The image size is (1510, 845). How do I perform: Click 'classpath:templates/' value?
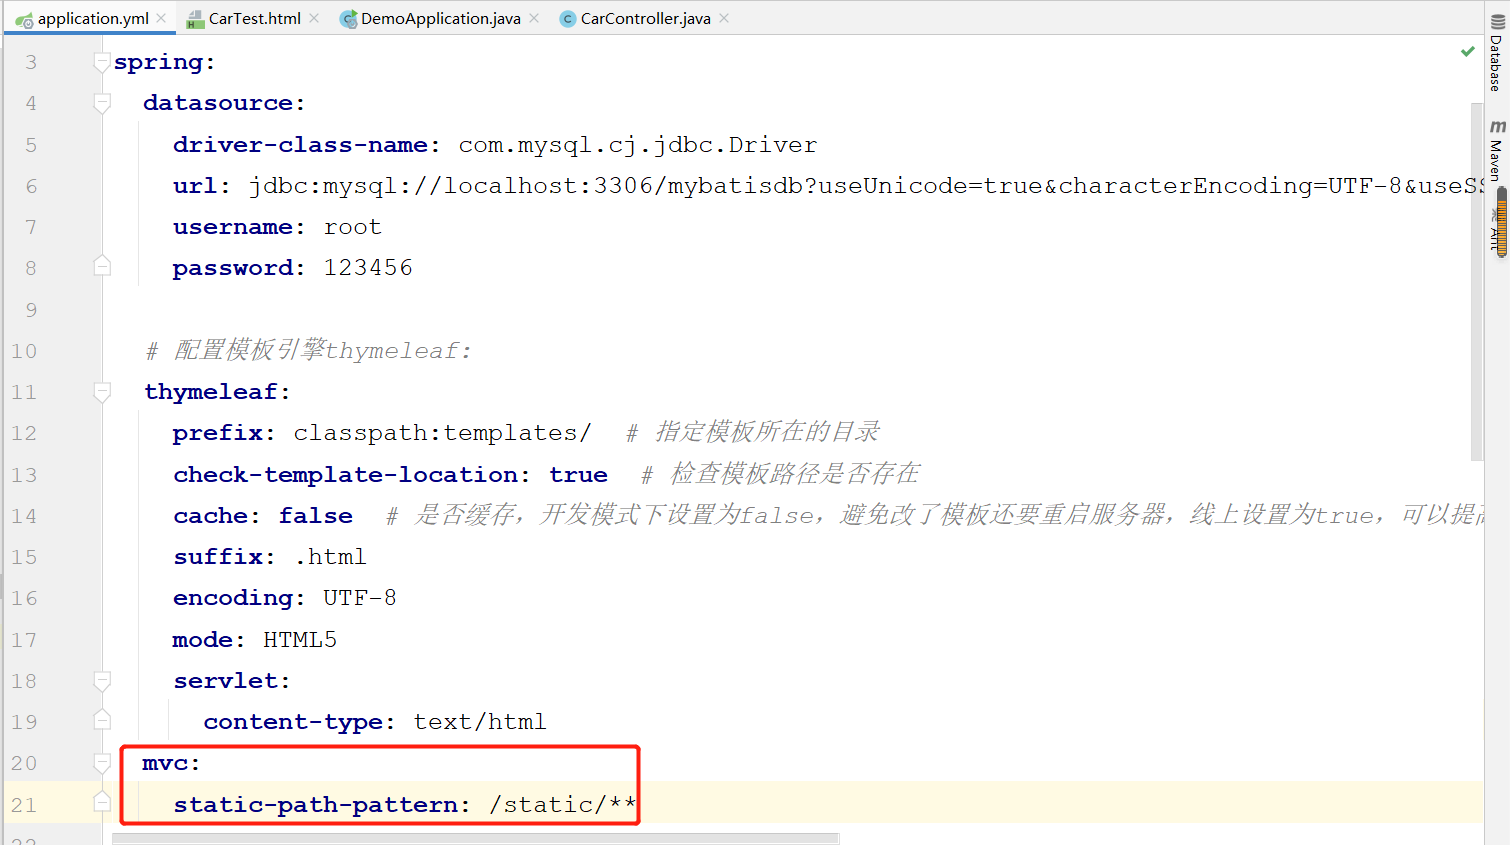(x=442, y=433)
